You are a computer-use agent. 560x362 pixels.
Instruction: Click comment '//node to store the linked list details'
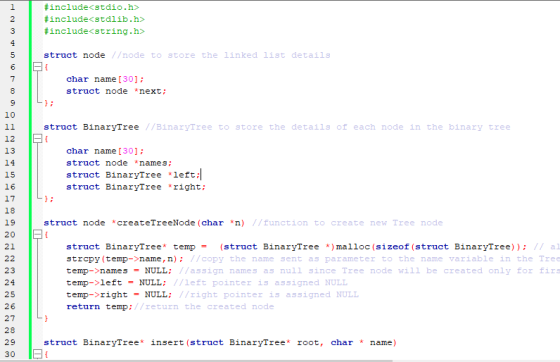coord(221,55)
